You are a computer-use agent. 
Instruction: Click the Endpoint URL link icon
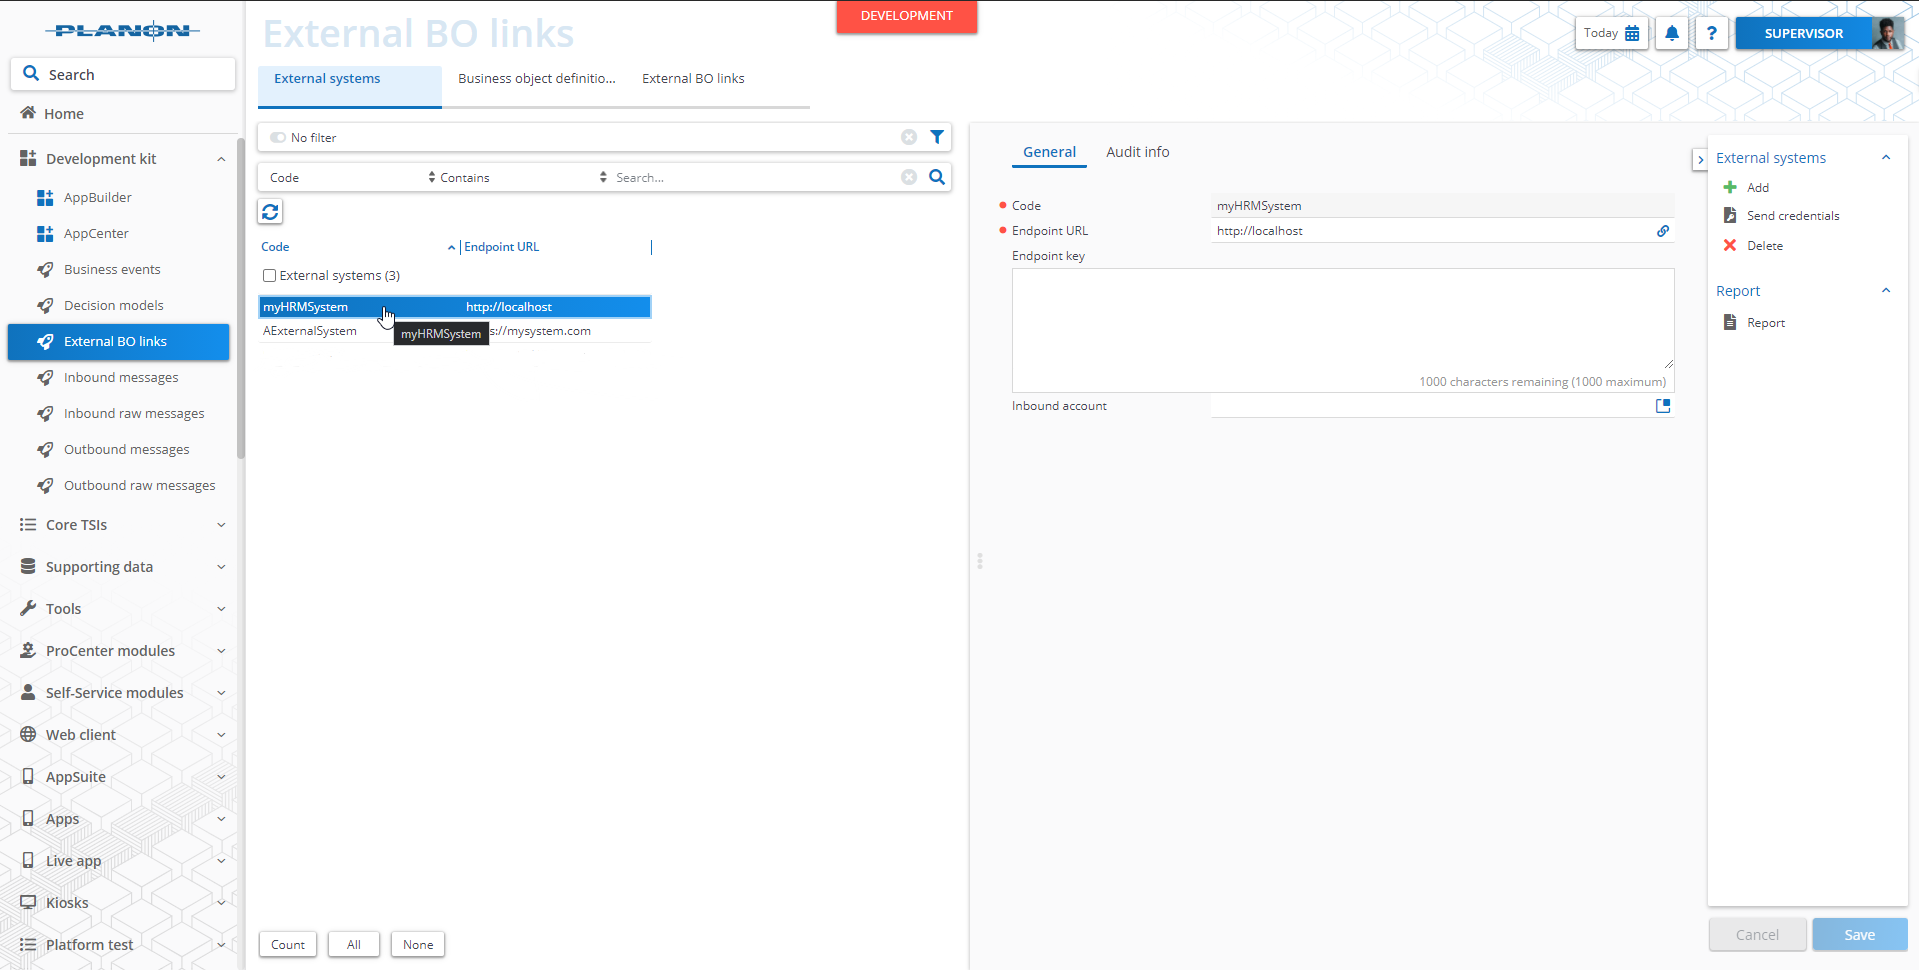coord(1662,231)
